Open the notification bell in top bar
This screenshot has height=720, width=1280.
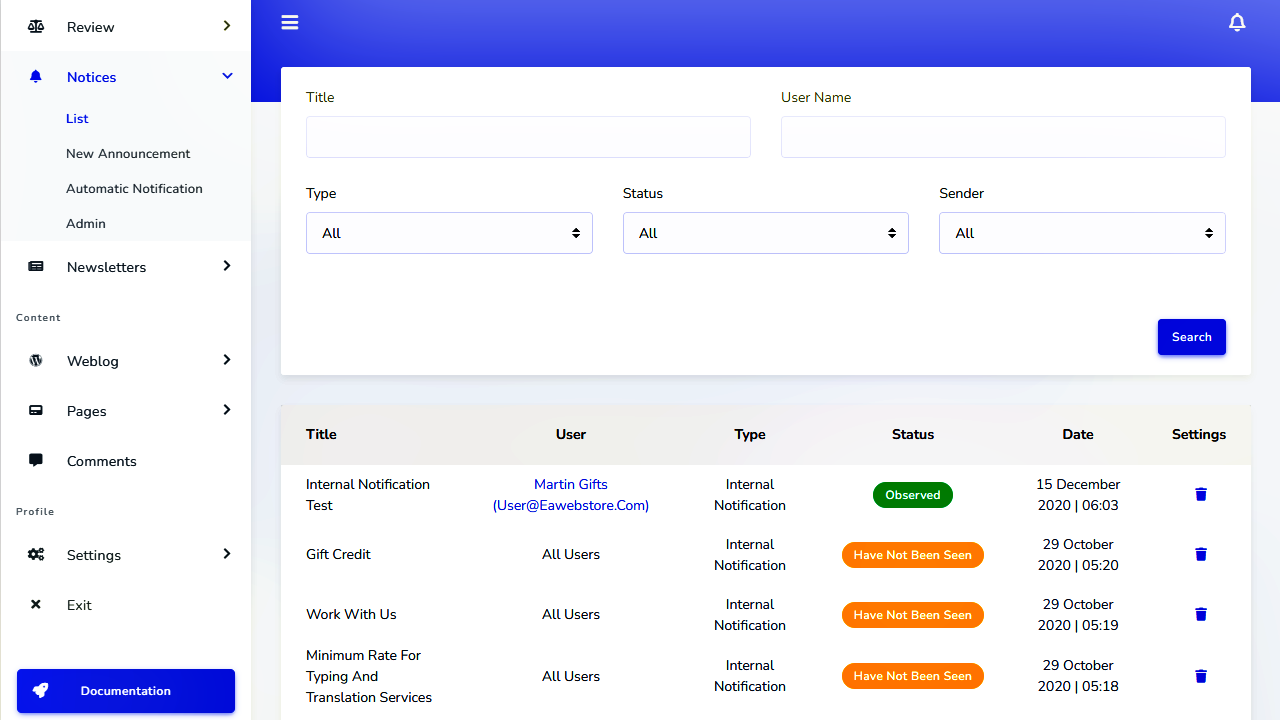tap(1237, 22)
